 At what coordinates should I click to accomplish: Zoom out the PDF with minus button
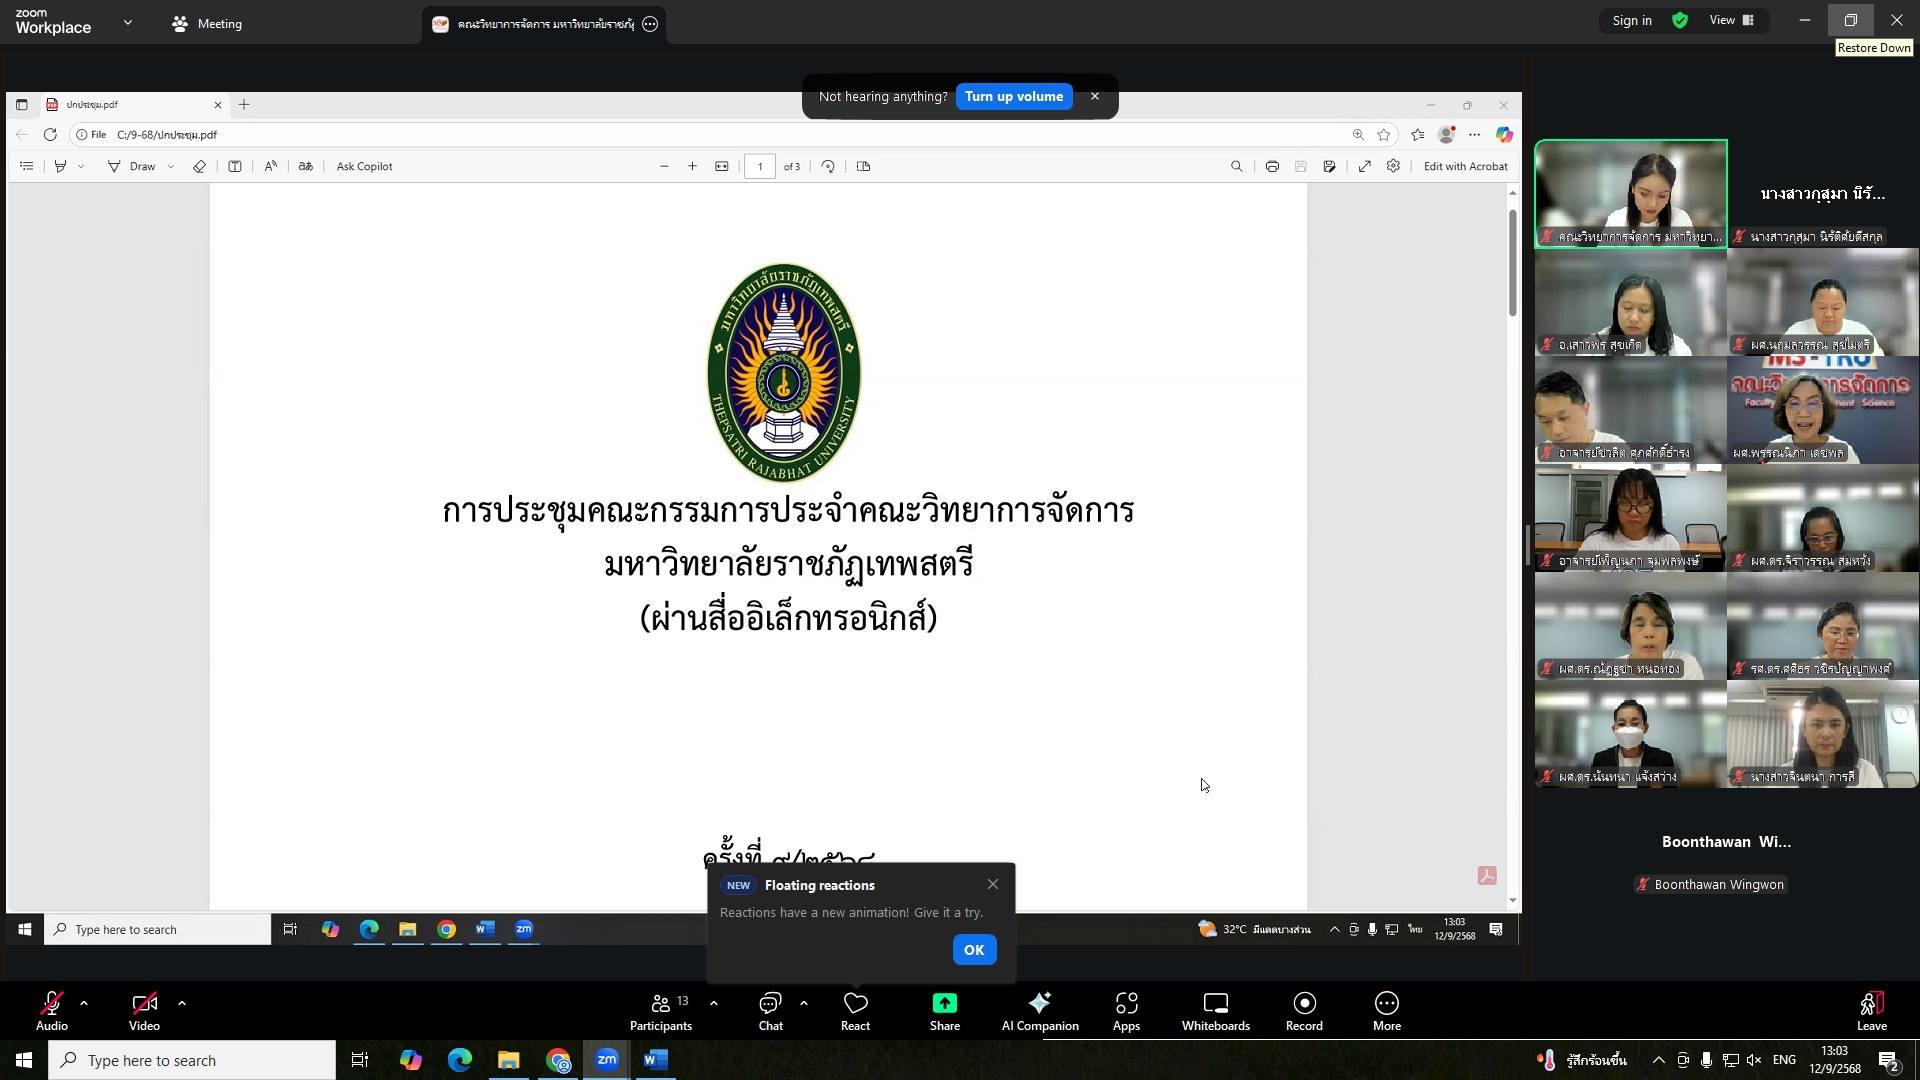664,167
